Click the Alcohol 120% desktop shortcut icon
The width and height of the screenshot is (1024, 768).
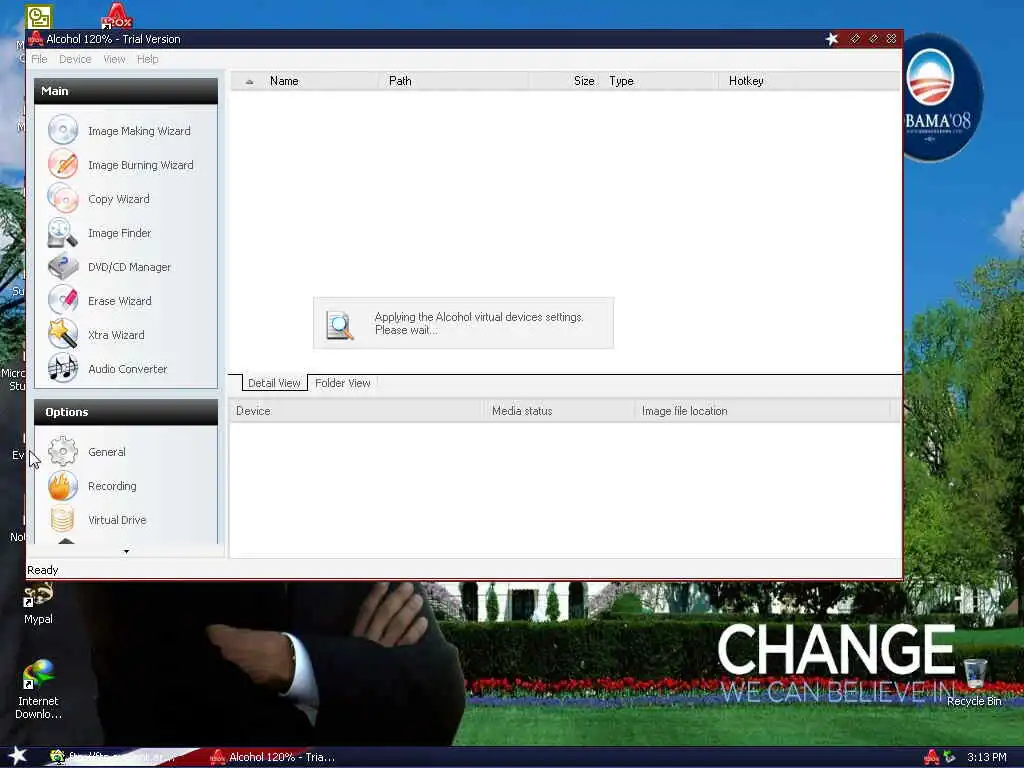tap(116, 16)
